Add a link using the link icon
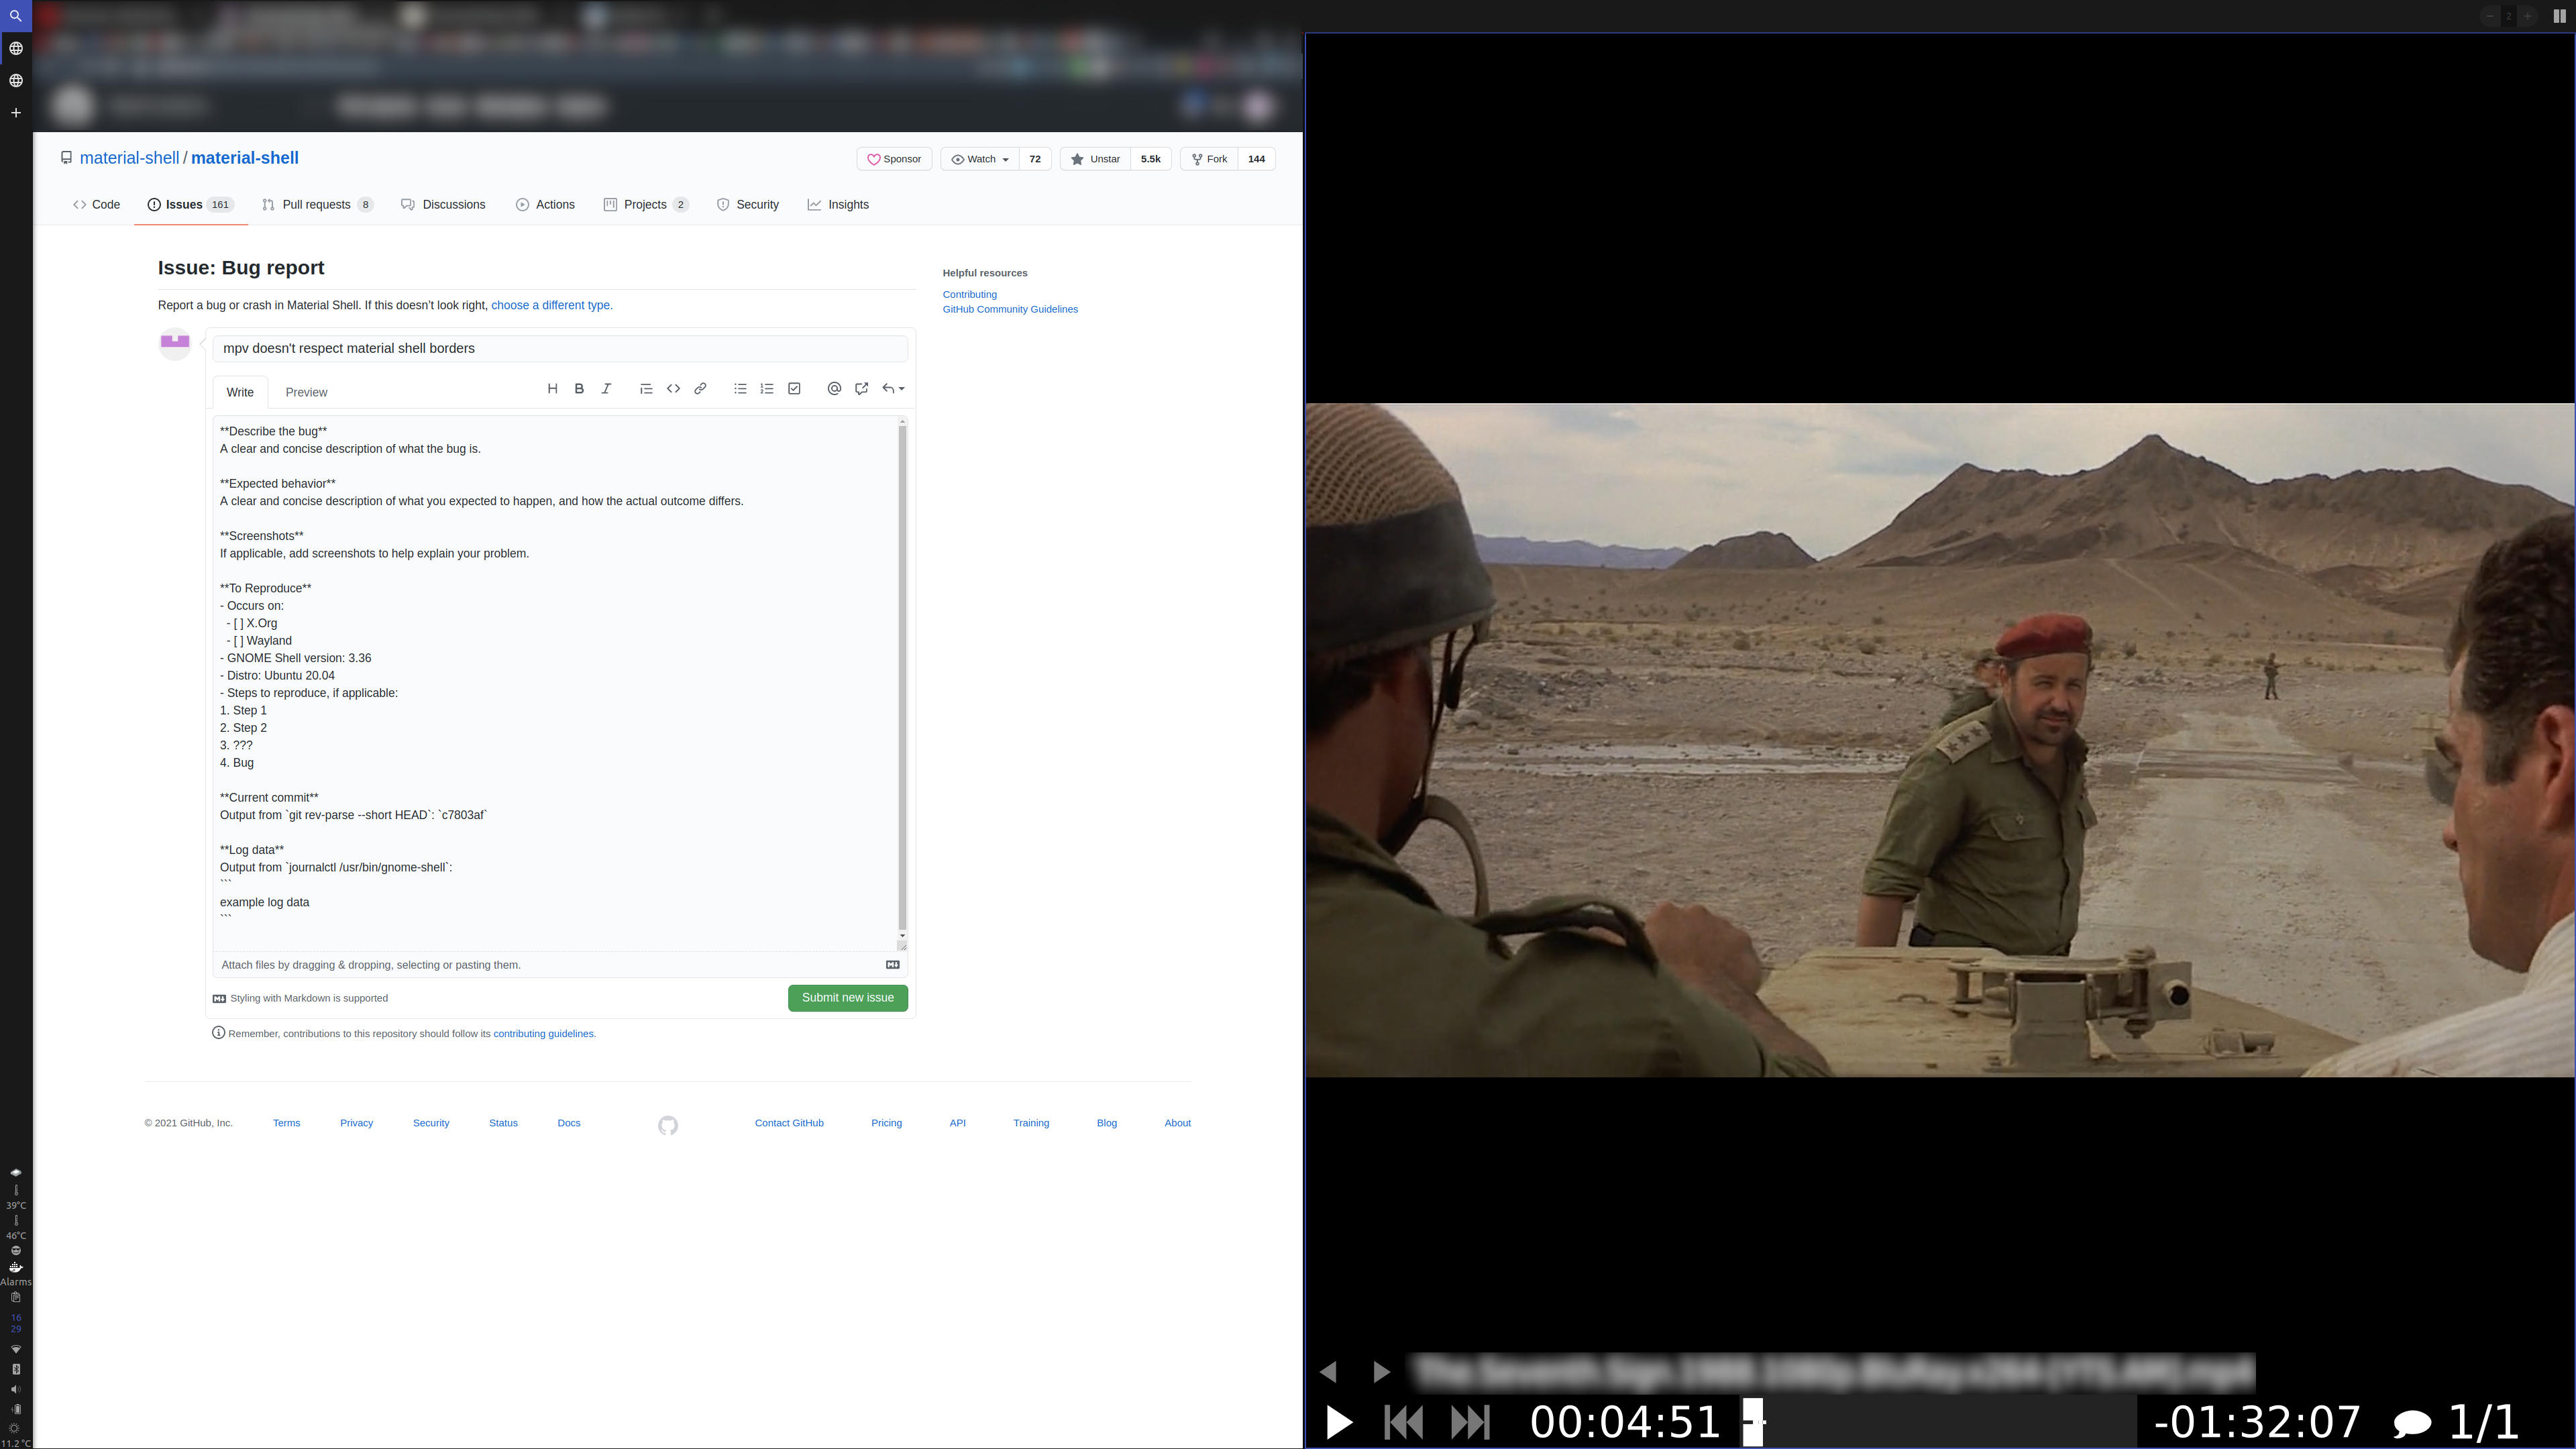The image size is (2576, 1449). pyautogui.click(x=700, y=389)
